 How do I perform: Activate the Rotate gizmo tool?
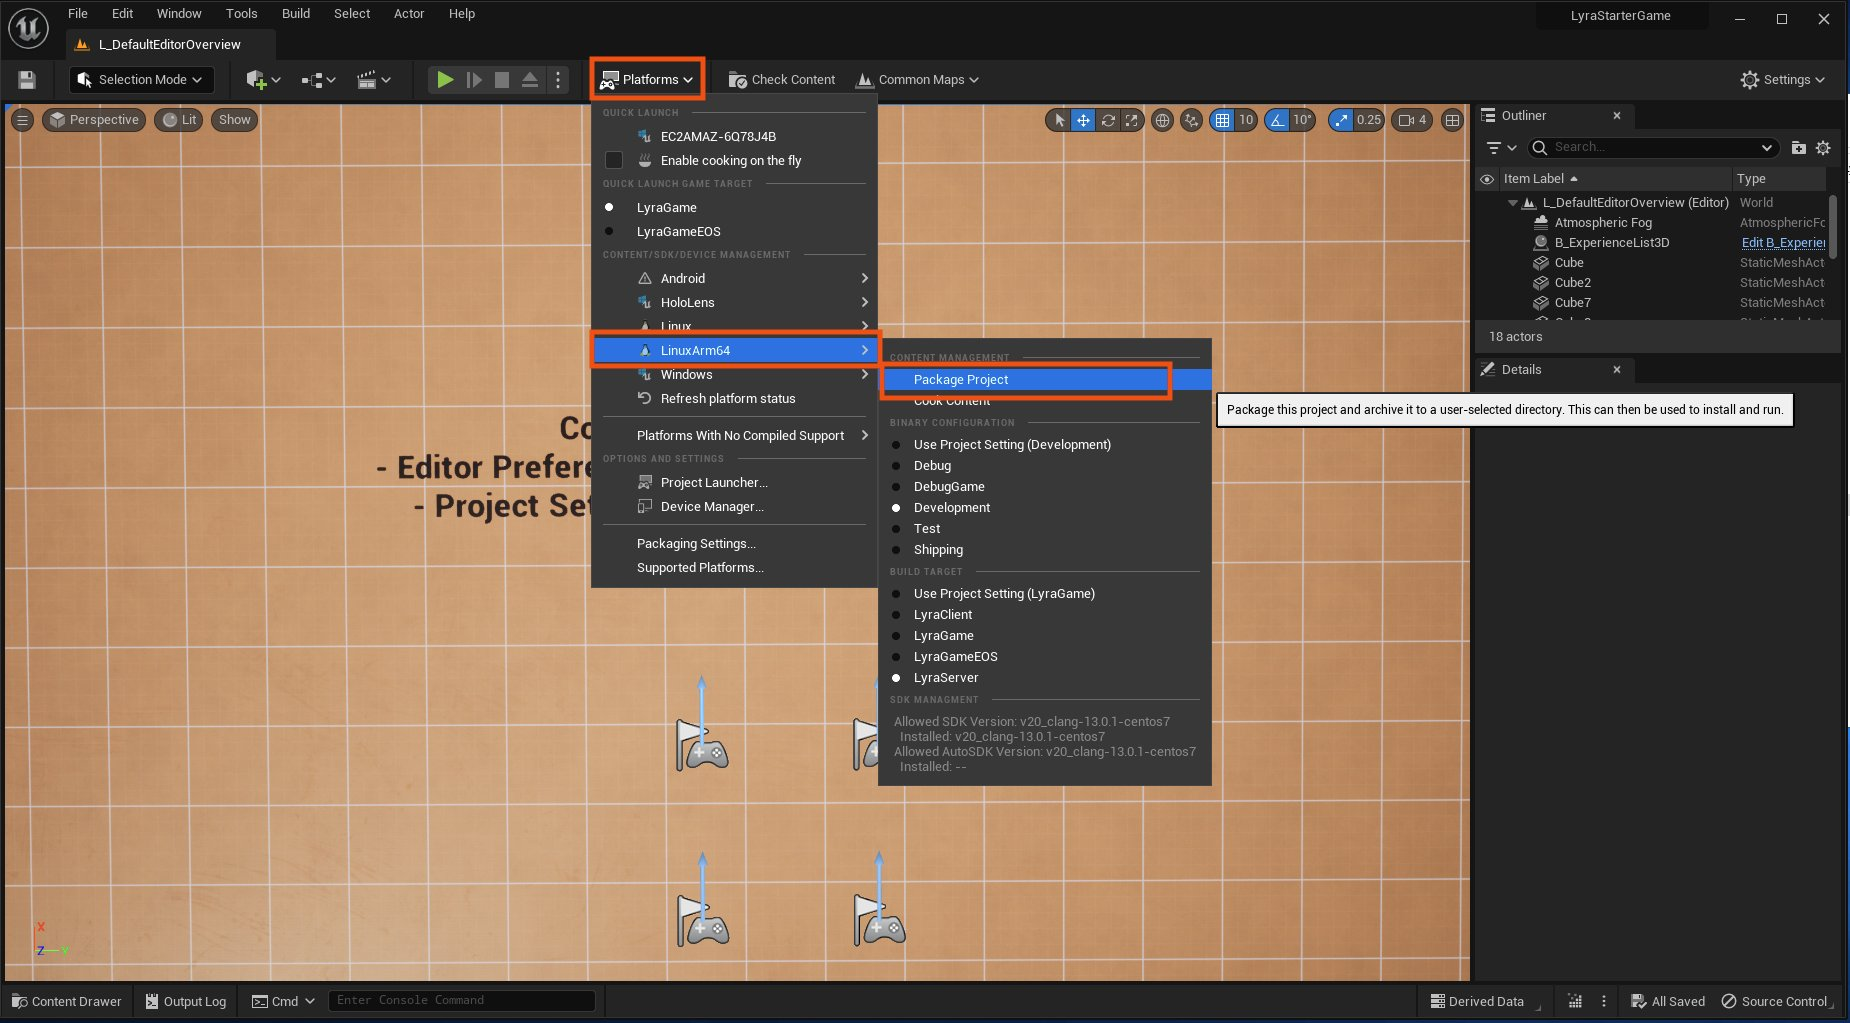[x=1108, y=120]
